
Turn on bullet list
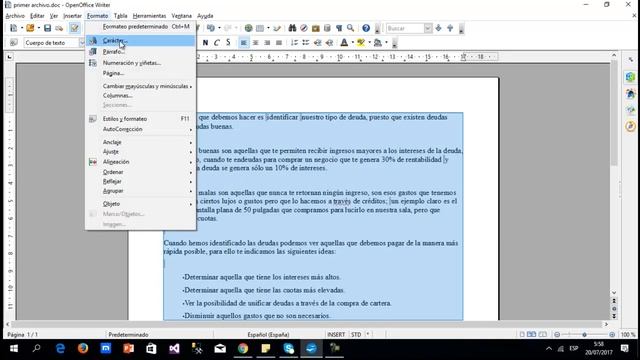click(x=305, y=42)
